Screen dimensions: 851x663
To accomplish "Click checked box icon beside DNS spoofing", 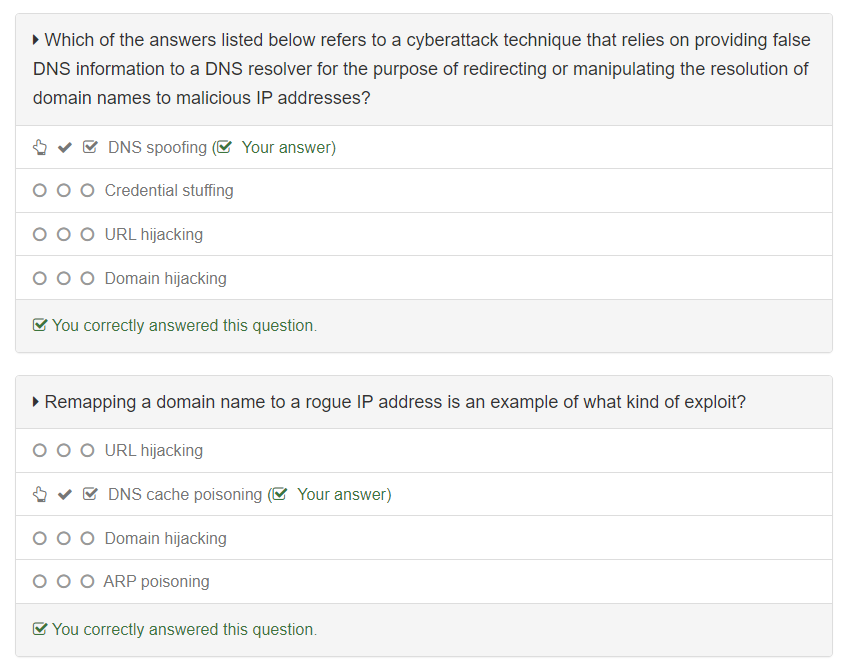I will 89,148.
